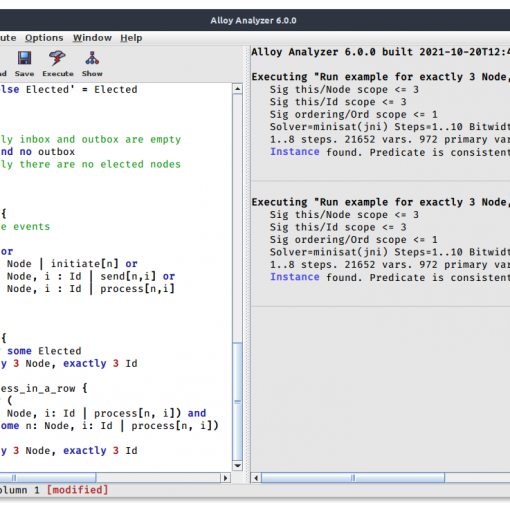Click the "ess_in_a_row {" line
This screenshot has height=510, width=510.
point(44,388)
